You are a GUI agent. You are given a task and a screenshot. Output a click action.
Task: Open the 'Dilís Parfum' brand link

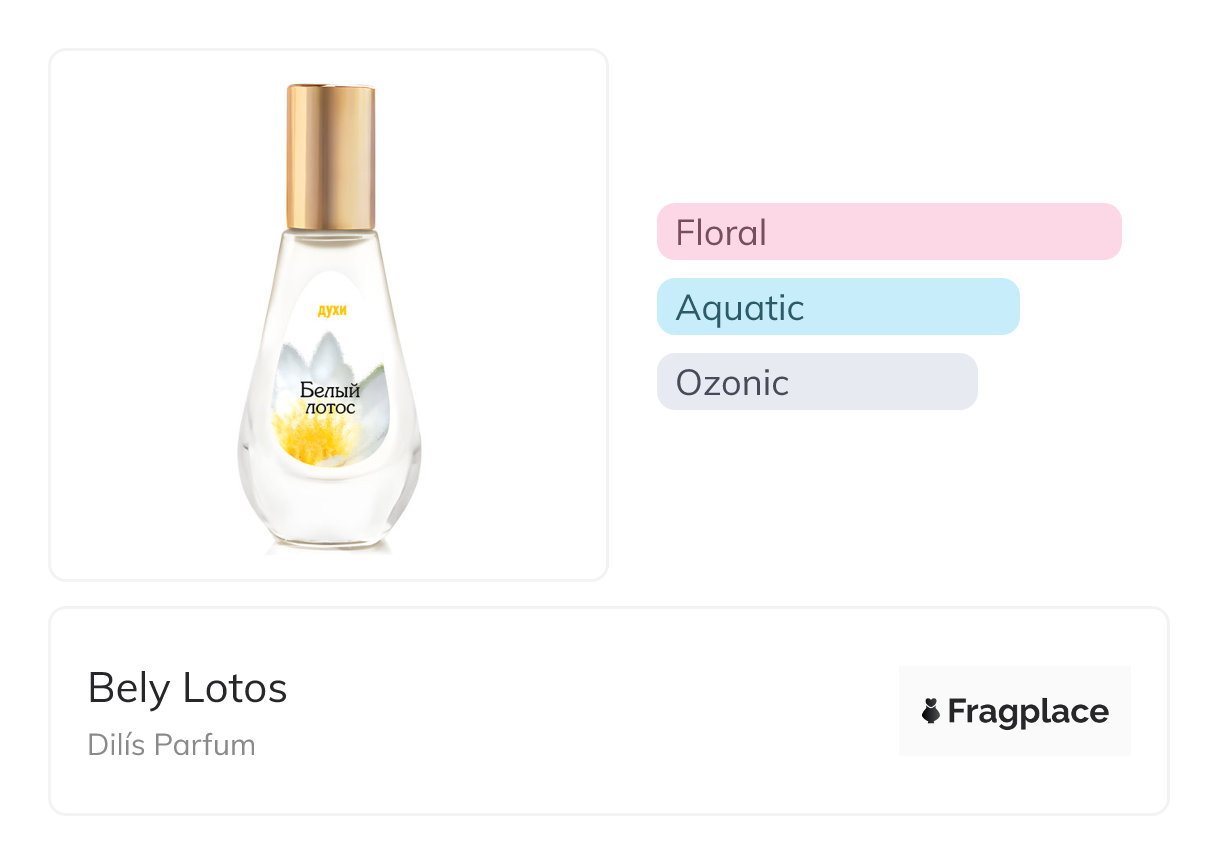coord(171,745)
